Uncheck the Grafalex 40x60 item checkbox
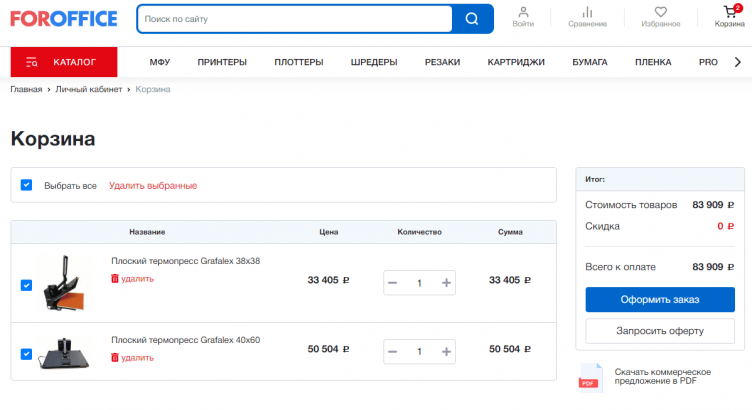The image size is (752, 410). pos(26,353)
